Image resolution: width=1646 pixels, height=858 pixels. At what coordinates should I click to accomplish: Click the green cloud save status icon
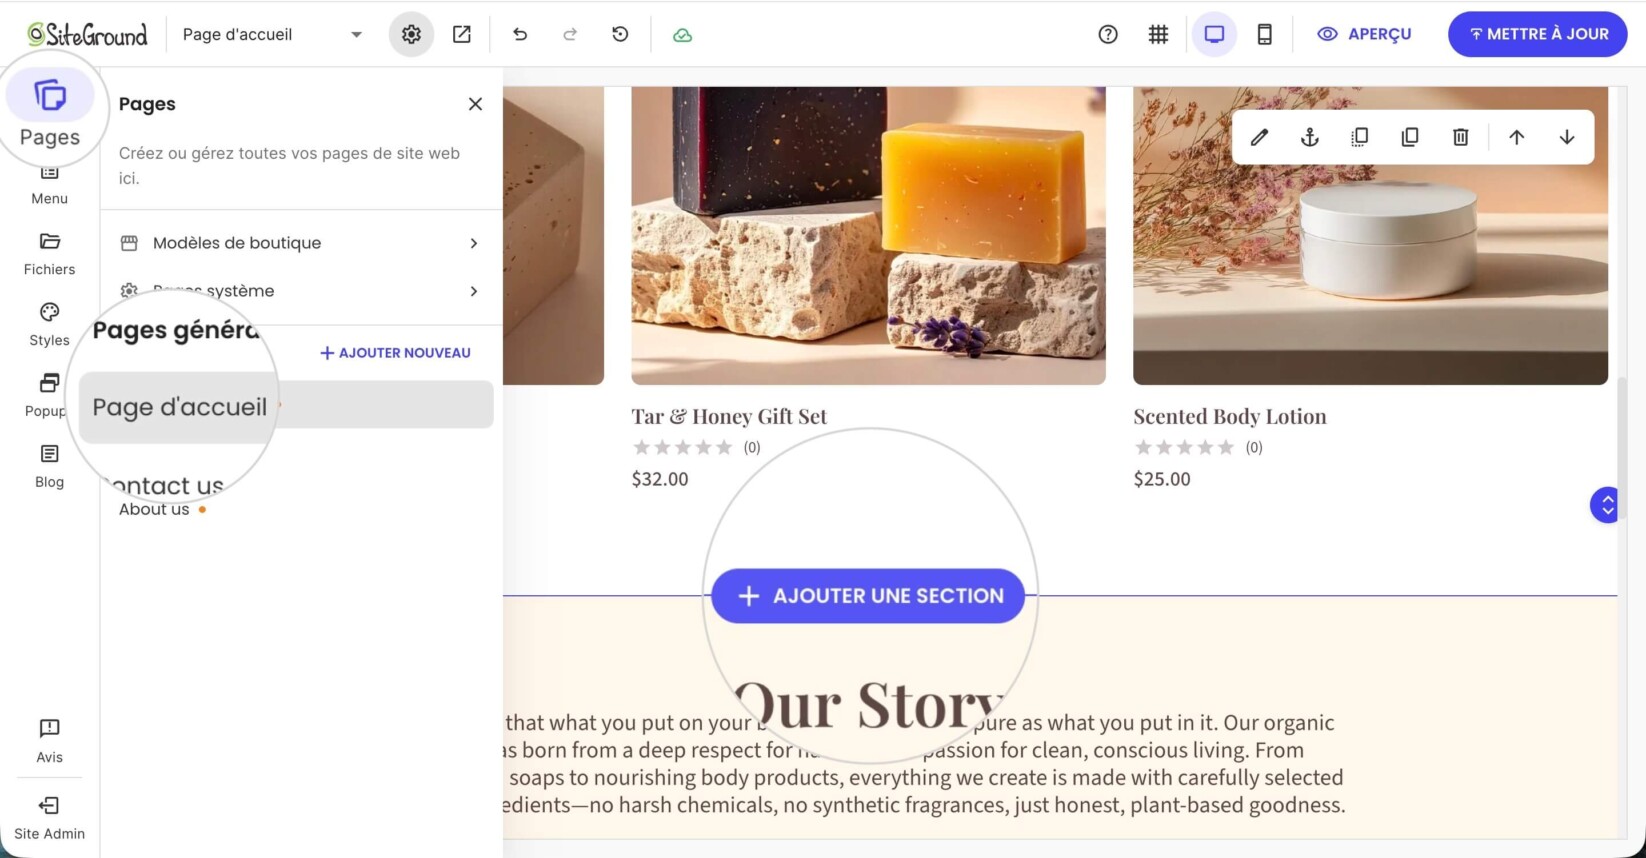(682, 35)
